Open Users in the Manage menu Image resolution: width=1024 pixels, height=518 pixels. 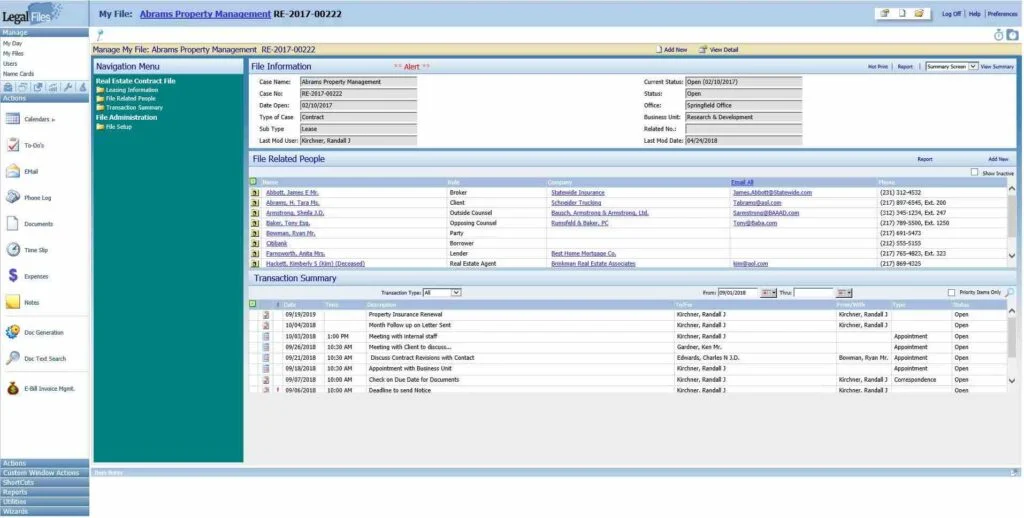coord(10,63)
